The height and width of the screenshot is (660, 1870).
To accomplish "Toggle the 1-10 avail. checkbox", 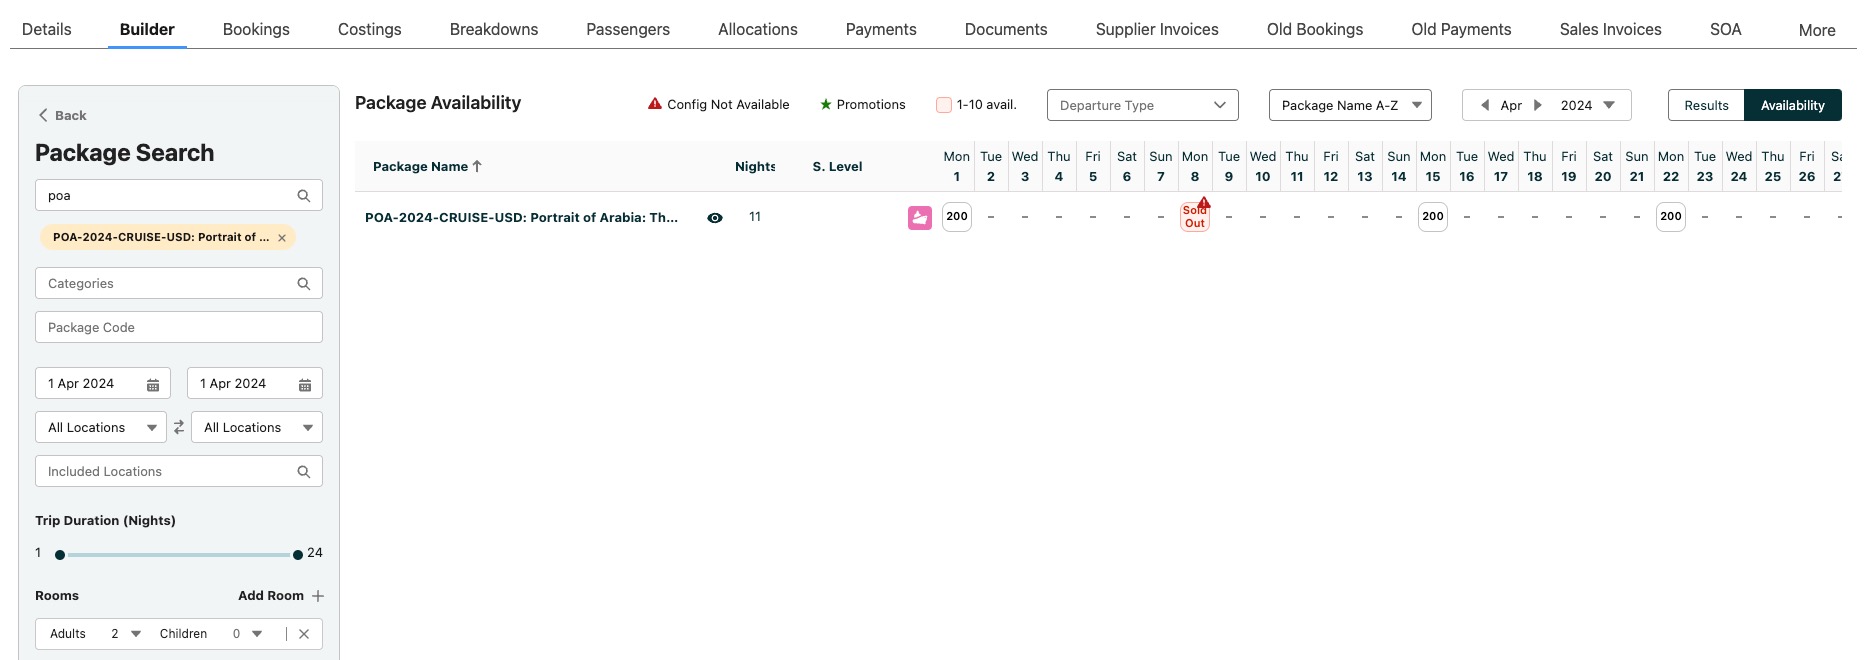I will tap(944, 105).
